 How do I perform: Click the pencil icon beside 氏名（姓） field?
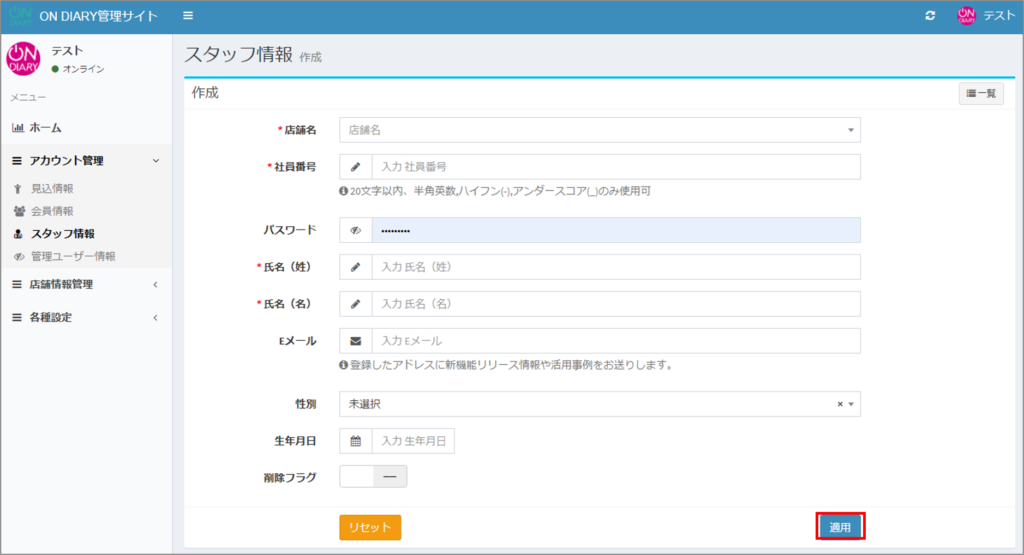355,267
